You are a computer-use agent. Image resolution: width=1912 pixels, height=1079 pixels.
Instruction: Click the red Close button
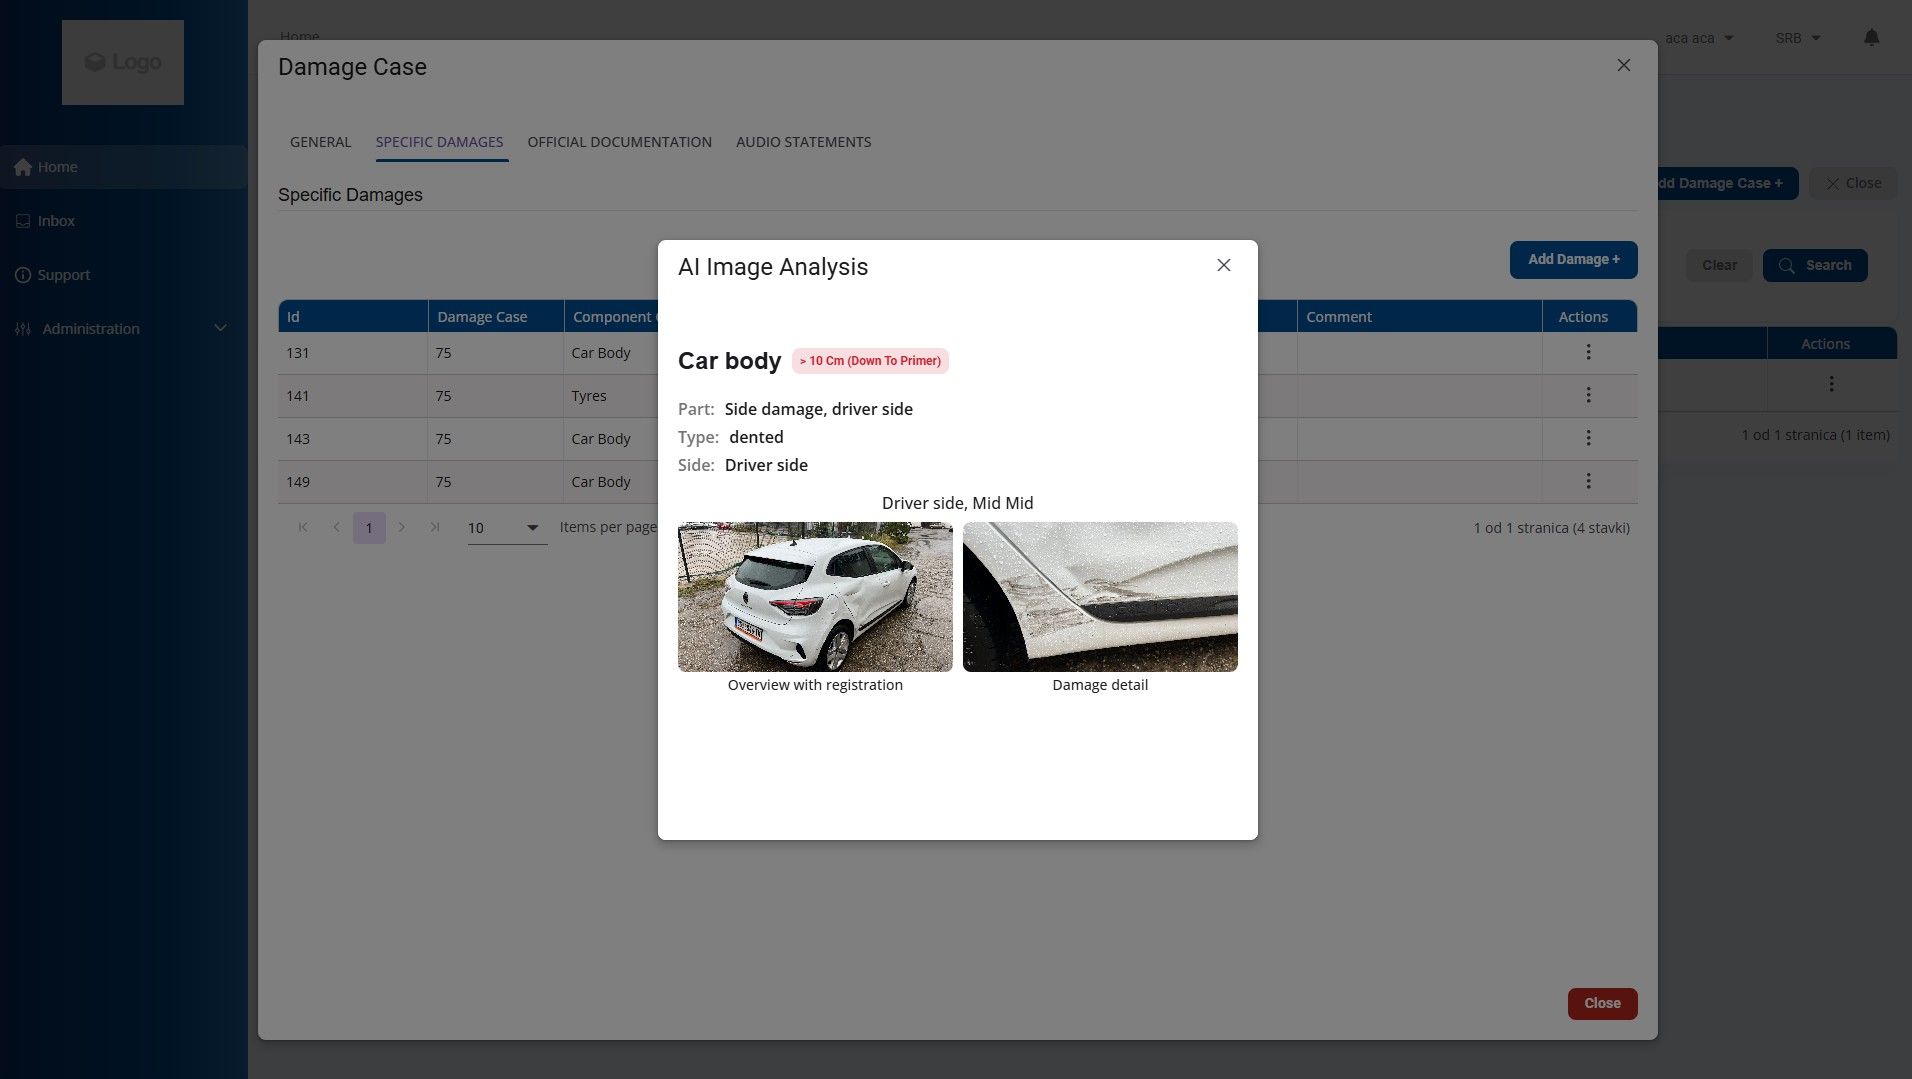tap(1602, 1003)
